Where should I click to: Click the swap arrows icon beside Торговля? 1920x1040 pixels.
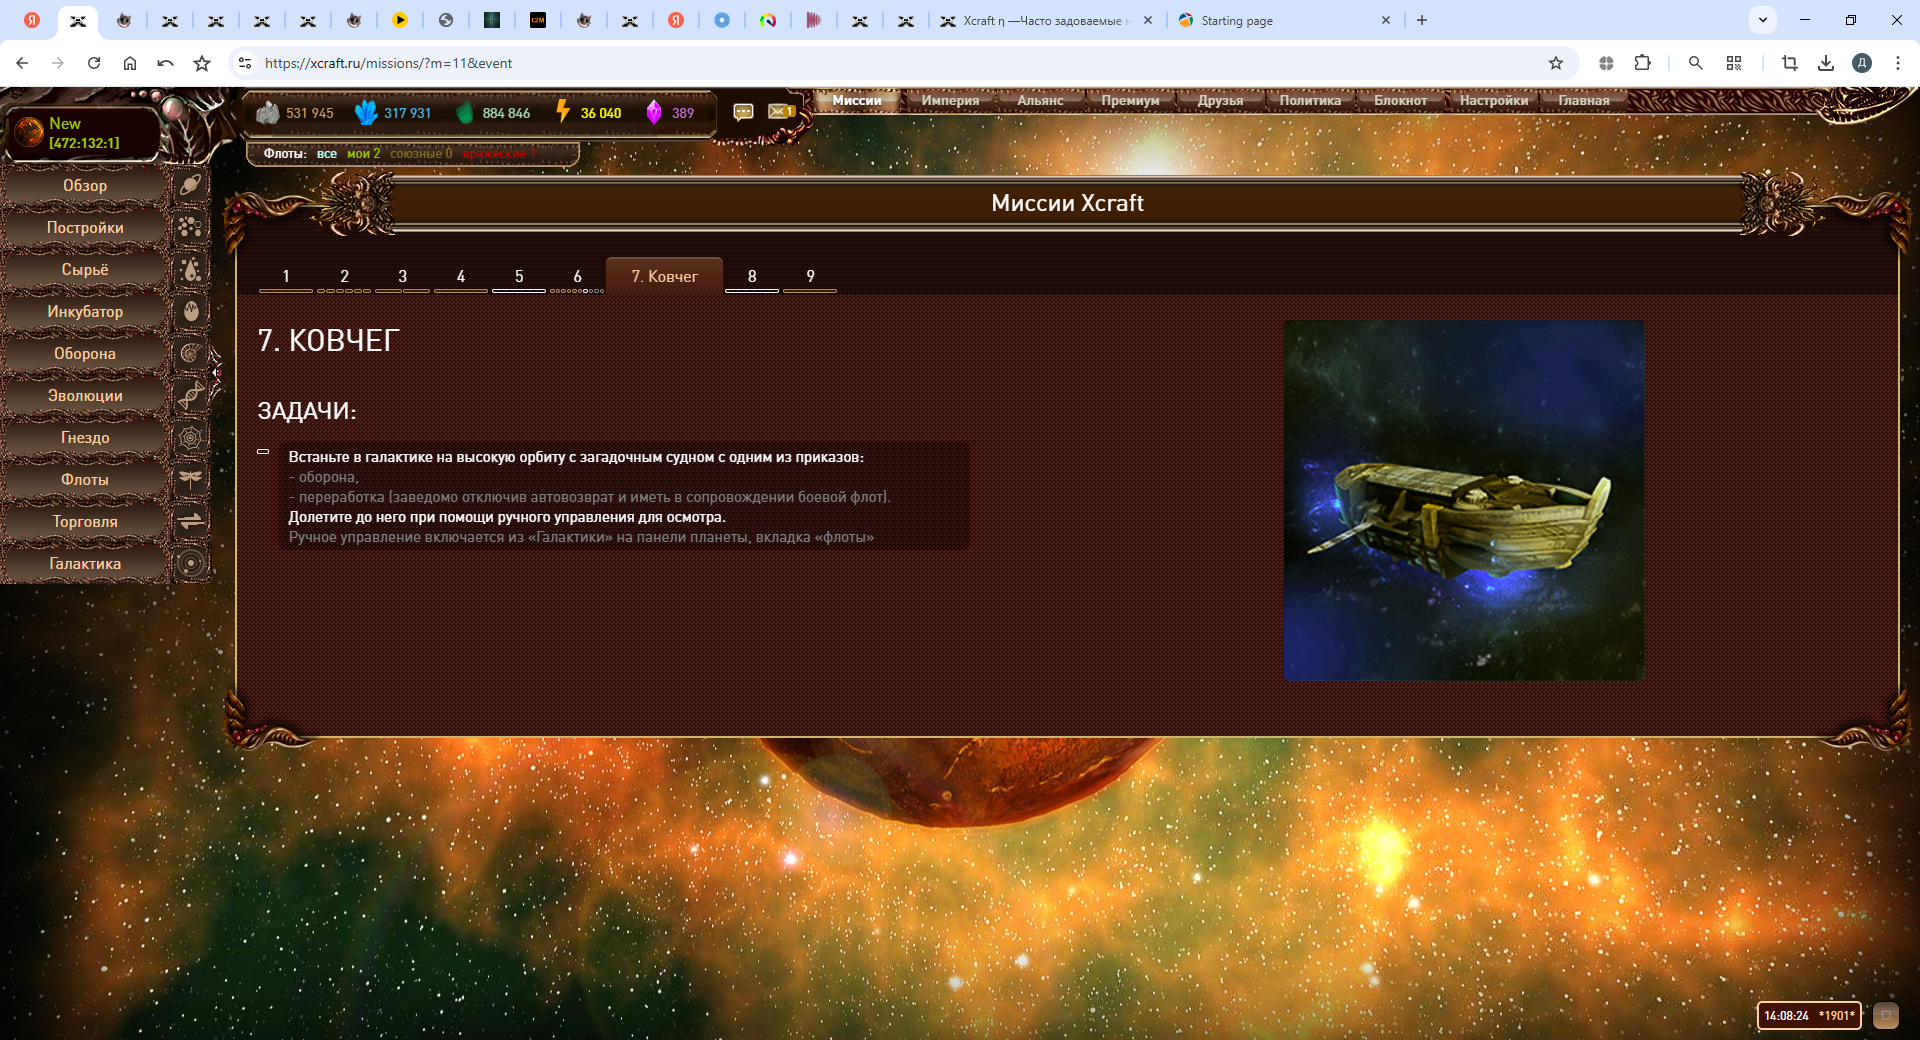tap(190, 521)
